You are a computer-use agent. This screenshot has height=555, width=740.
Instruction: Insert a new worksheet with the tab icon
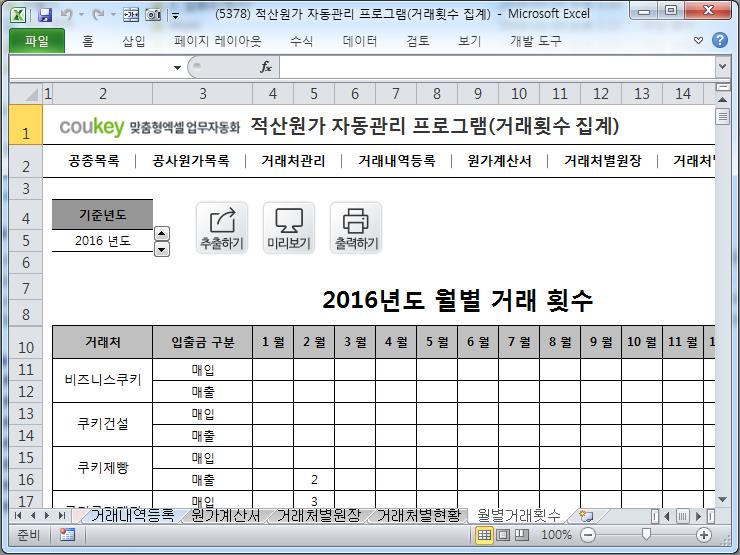(587, 516)
